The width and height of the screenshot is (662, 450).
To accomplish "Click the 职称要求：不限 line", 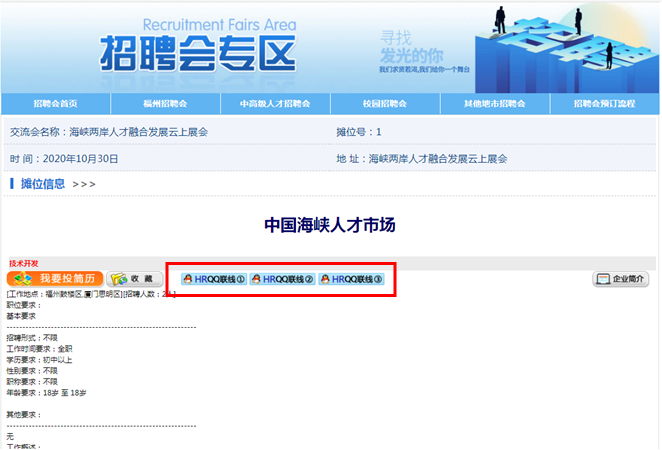I will (x=32, y=382).
